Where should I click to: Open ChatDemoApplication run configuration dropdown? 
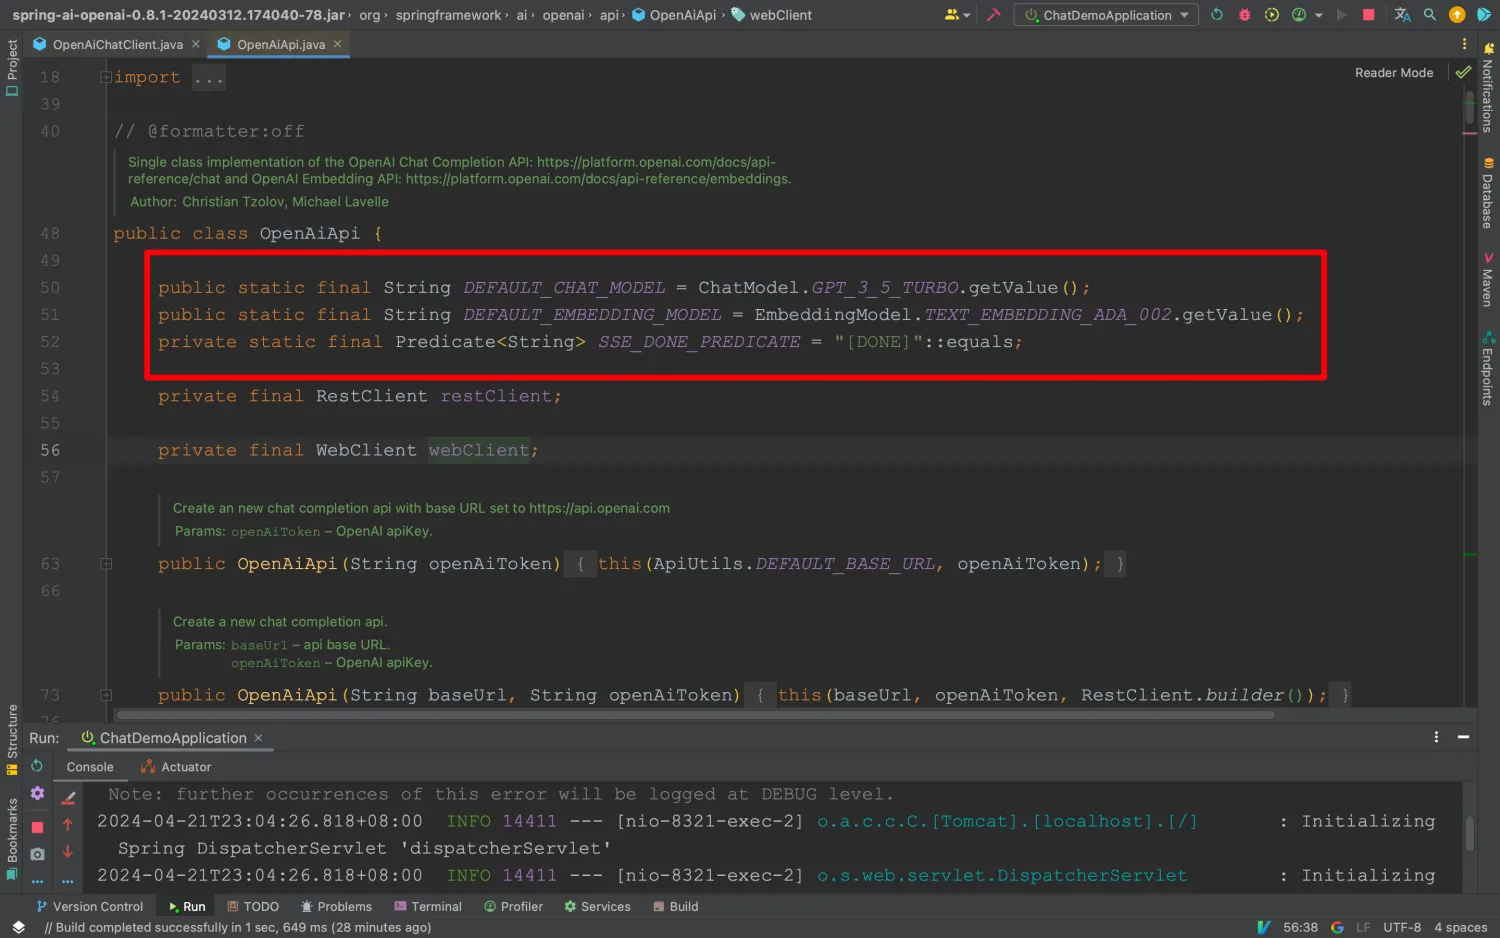click(x=1106, y=15)
